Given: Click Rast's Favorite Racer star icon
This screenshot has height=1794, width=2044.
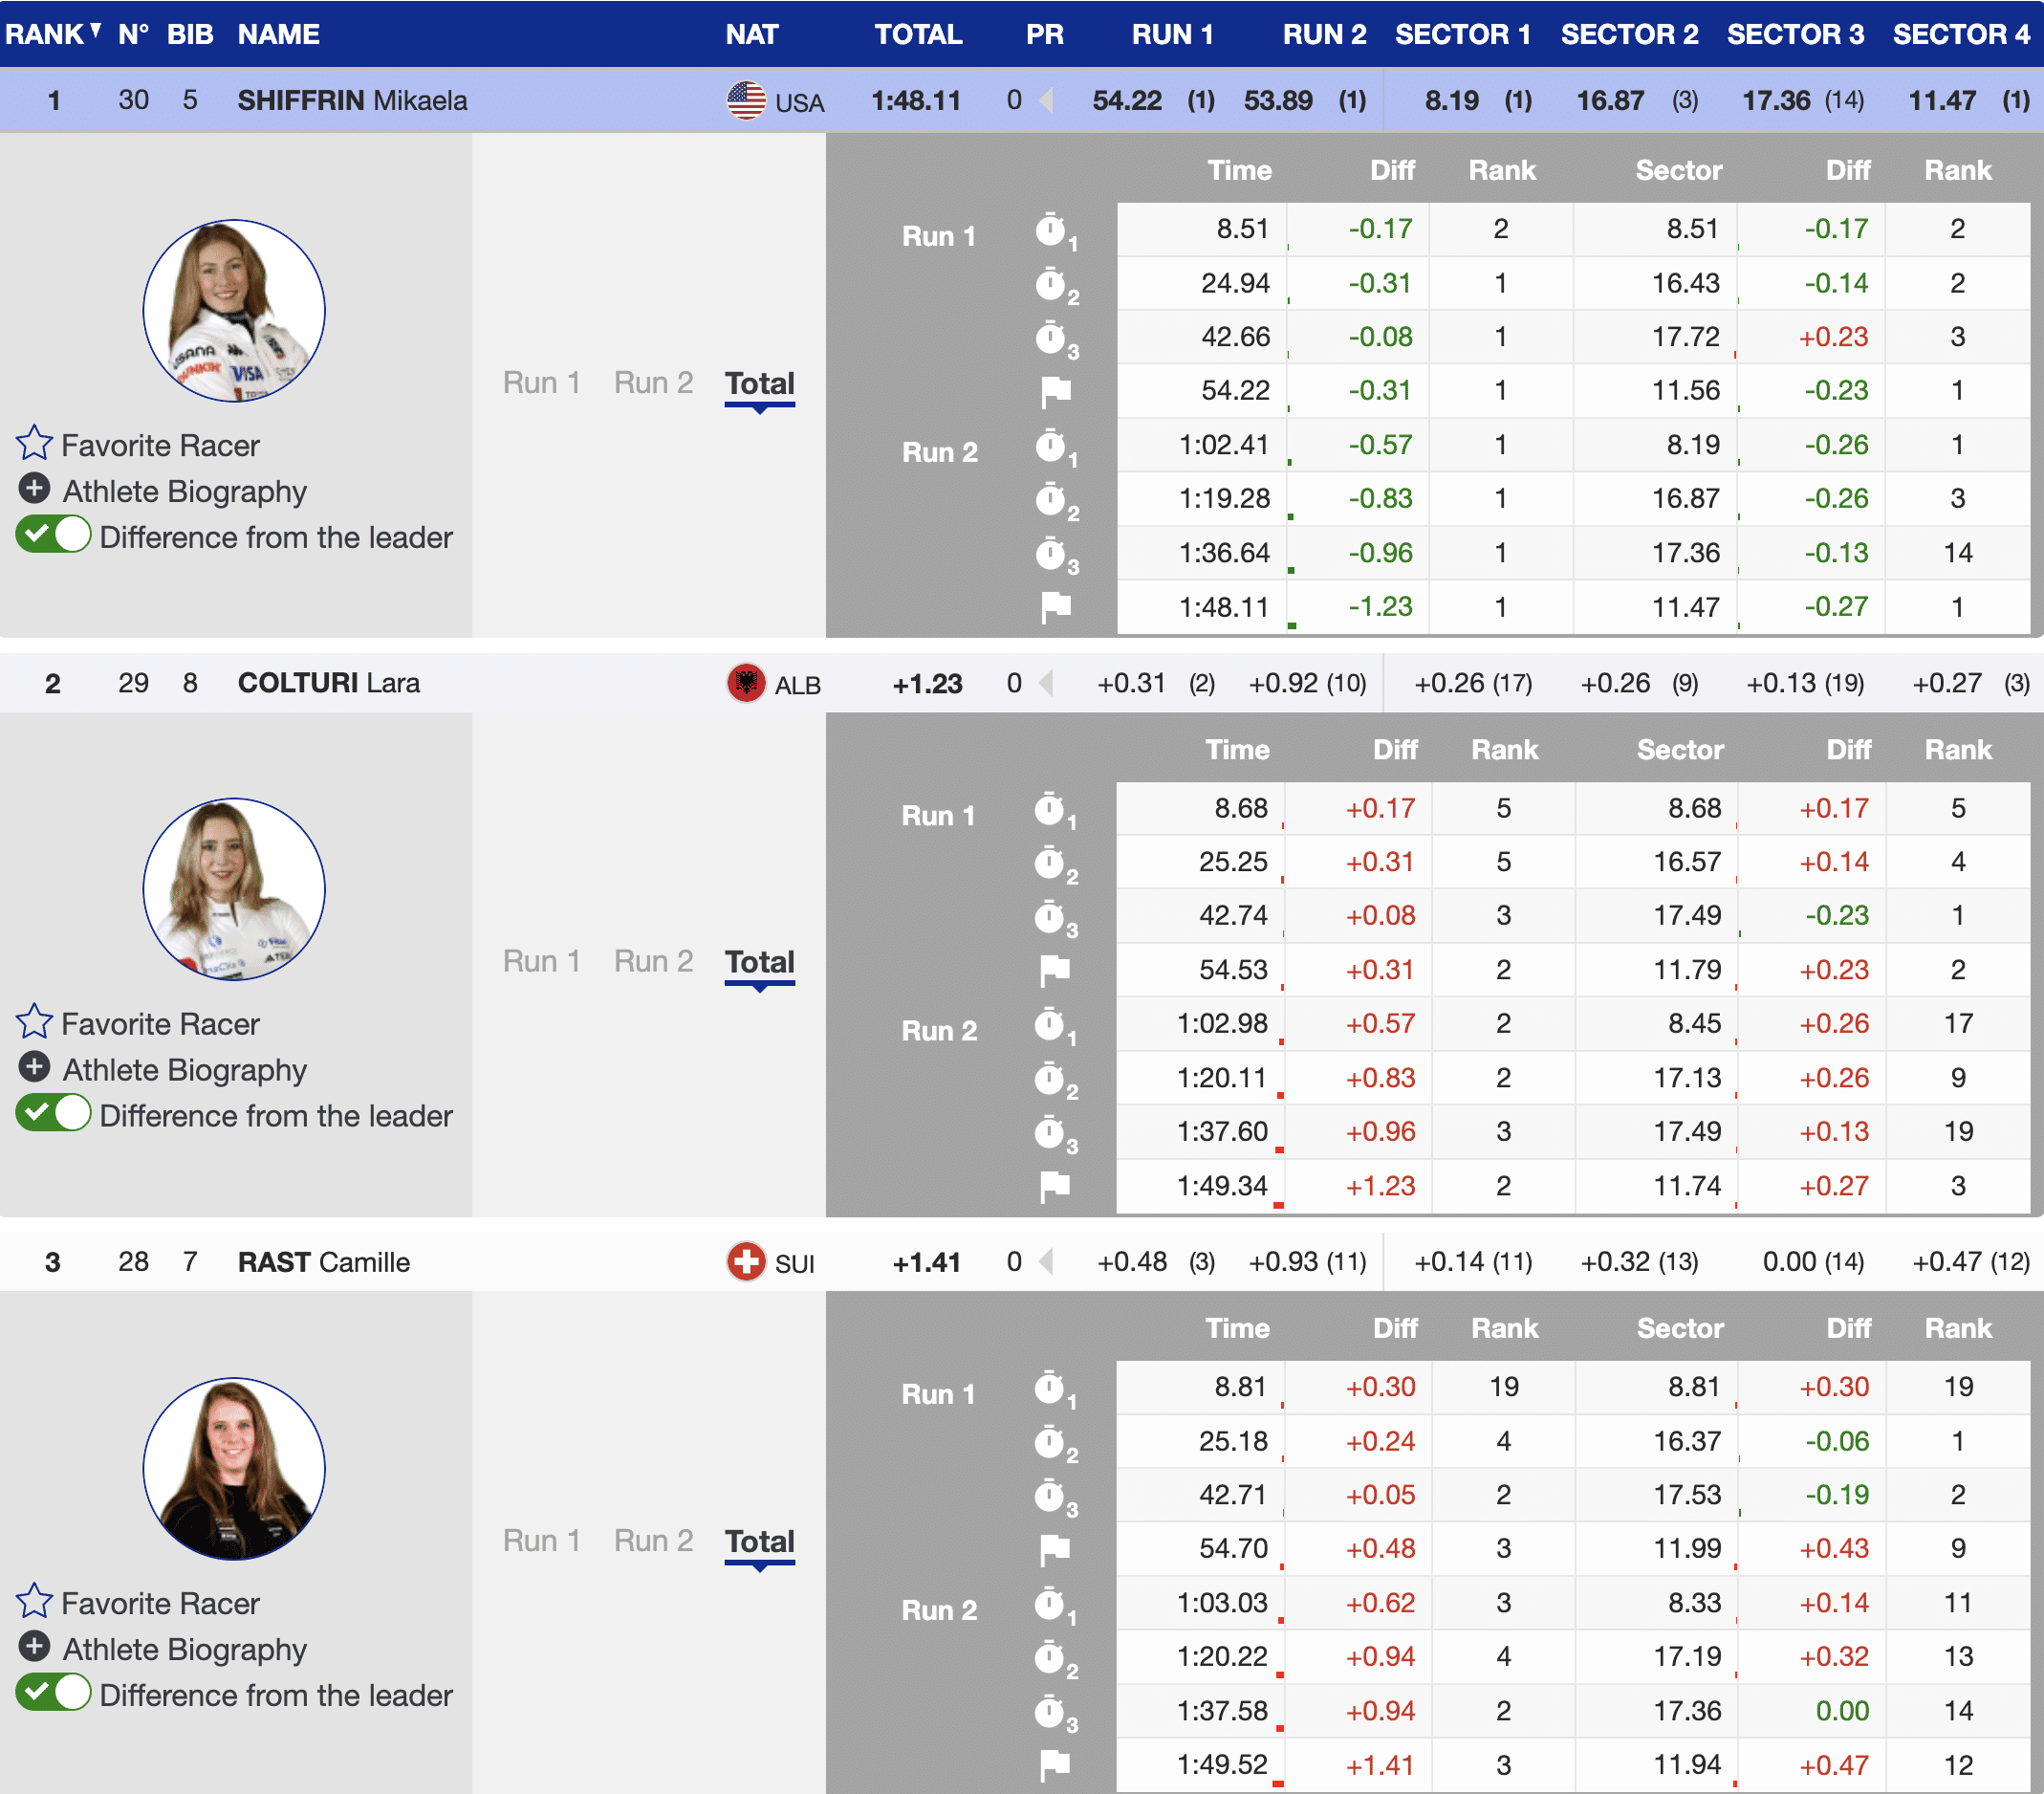Looking at the screenshot, I should 34,1601.
